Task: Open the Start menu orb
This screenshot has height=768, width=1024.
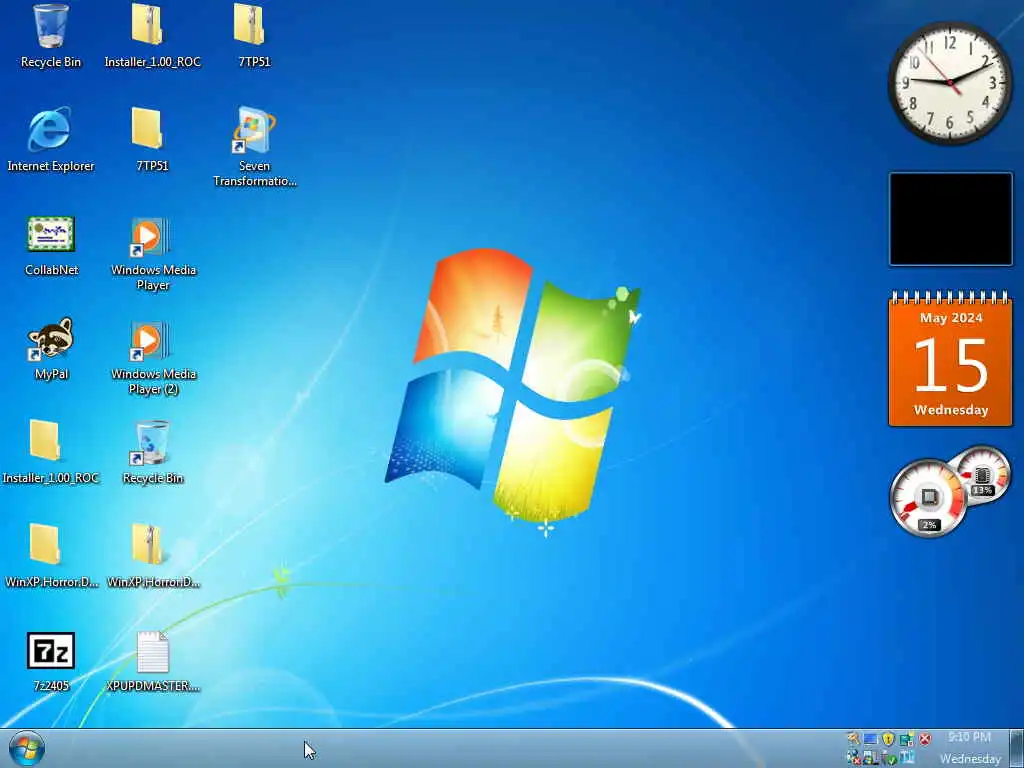Action: click(27, 748)
